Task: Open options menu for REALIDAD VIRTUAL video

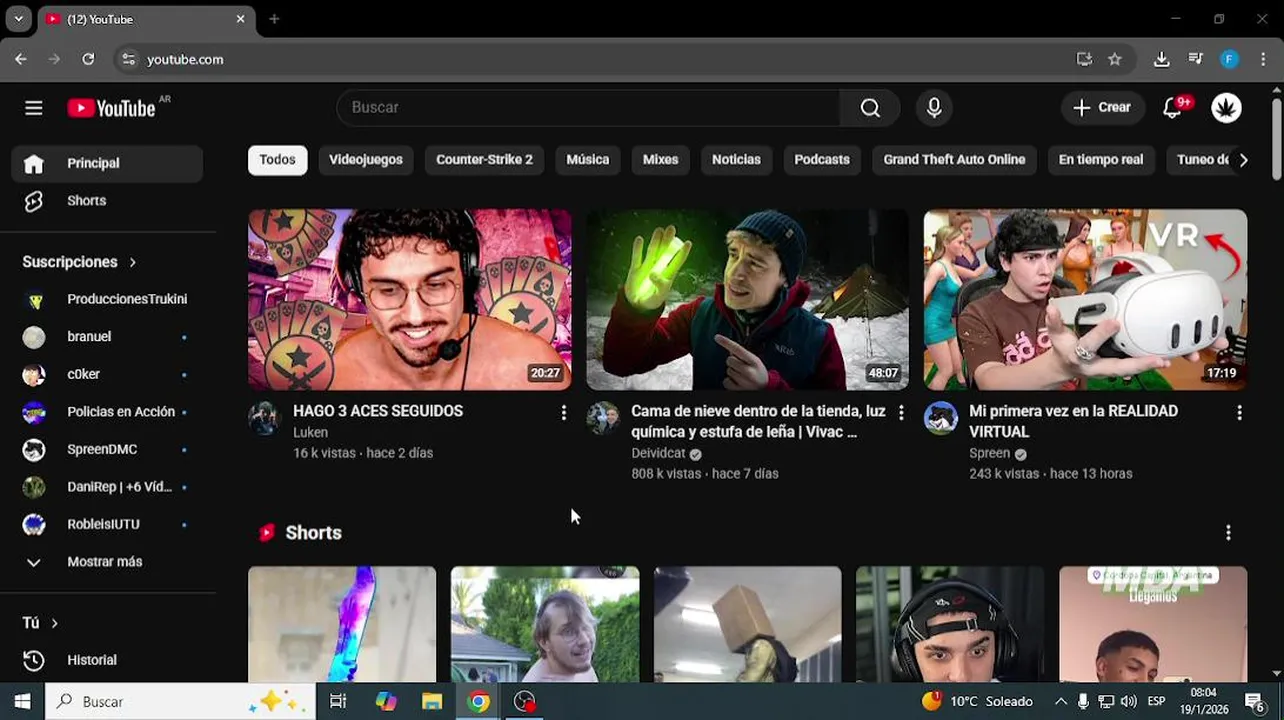Action: click(1239, 412)
